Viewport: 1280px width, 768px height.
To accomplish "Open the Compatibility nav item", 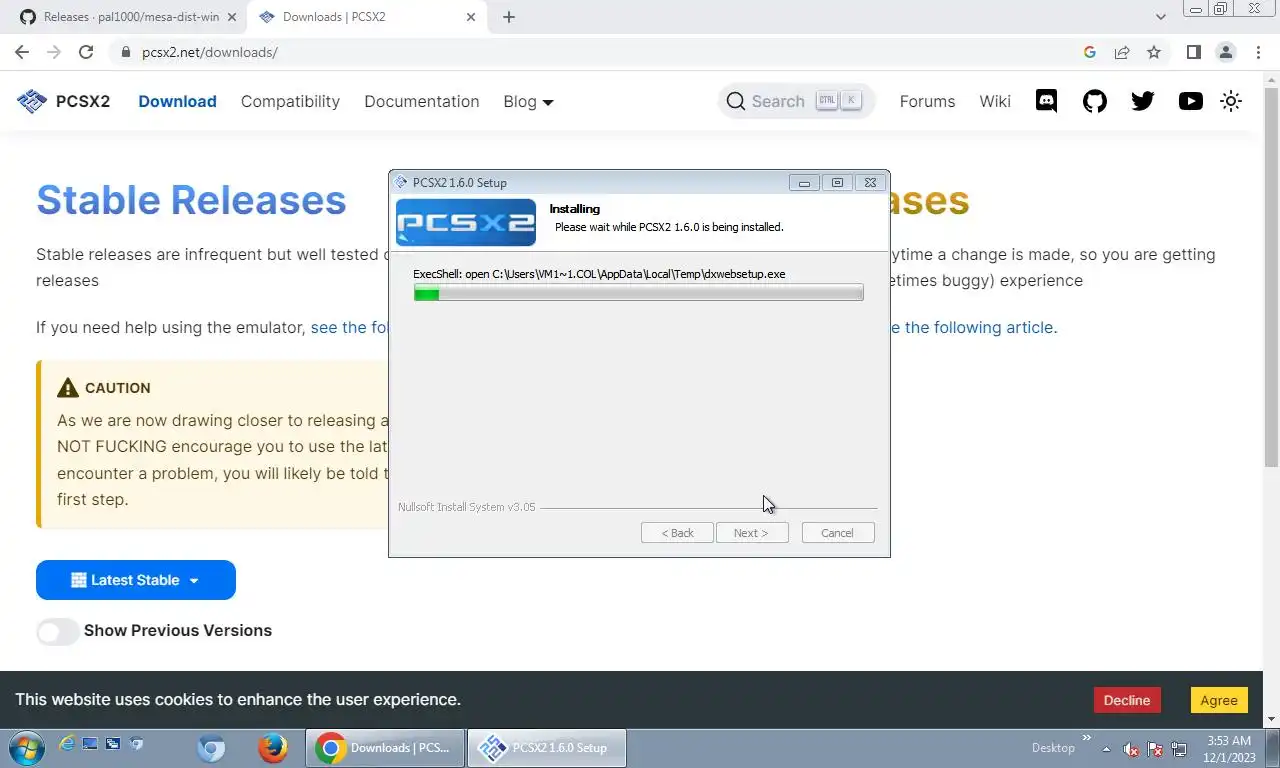I will pos(290,101).
